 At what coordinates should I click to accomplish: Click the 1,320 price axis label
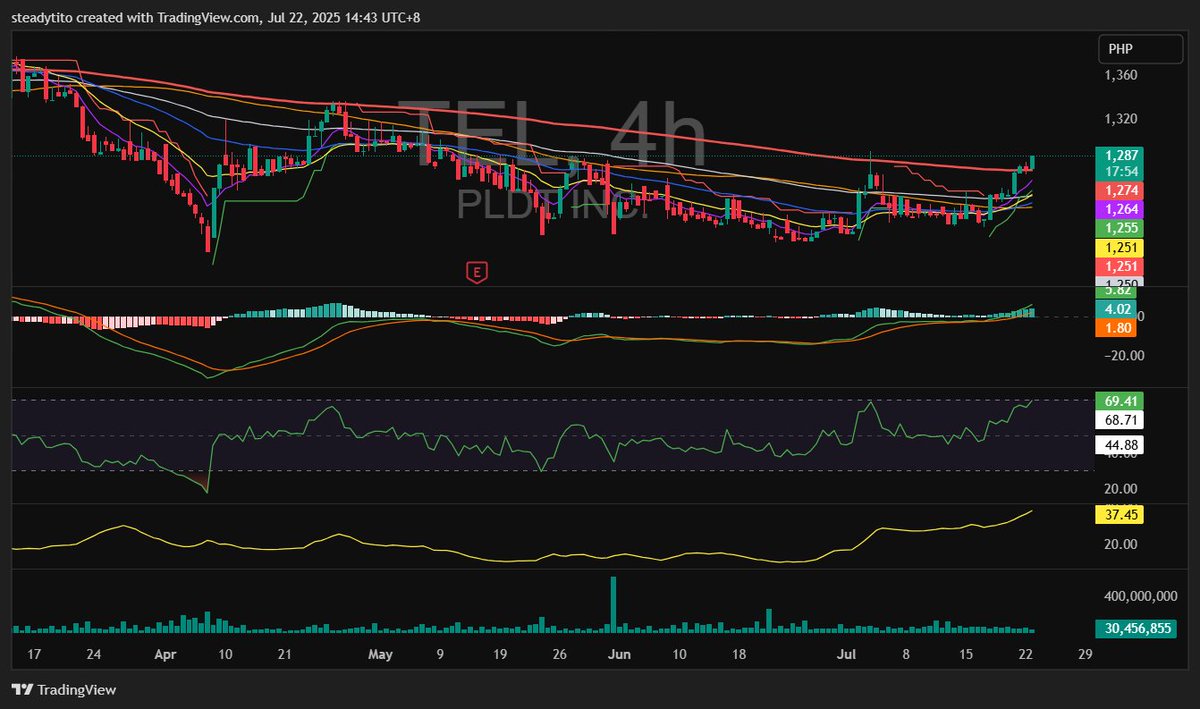point(1120,119)
